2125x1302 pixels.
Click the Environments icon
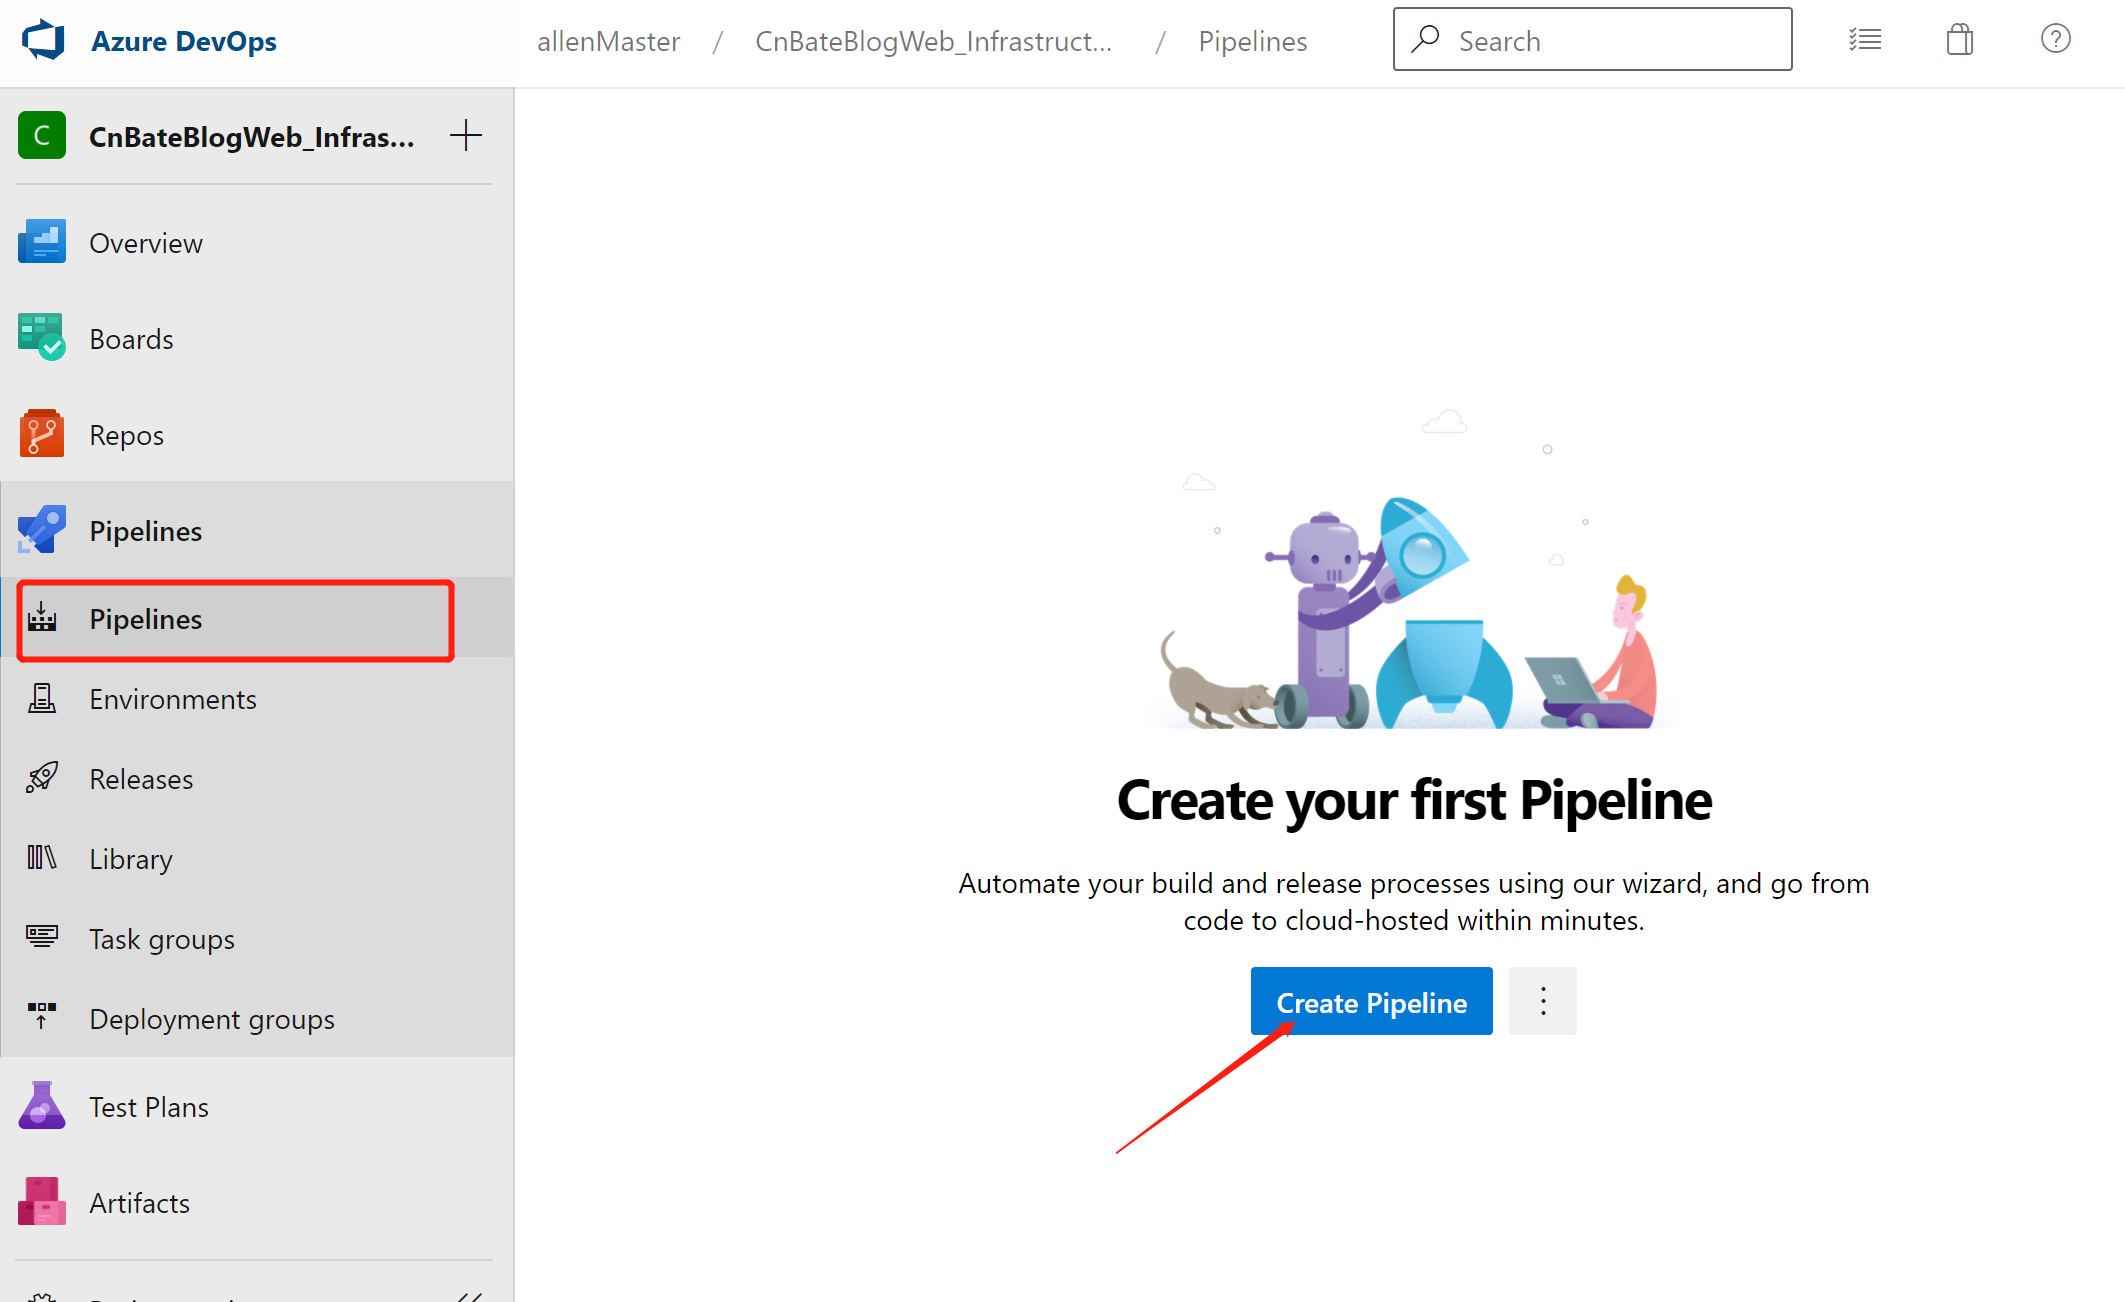(x=42, y=698)
